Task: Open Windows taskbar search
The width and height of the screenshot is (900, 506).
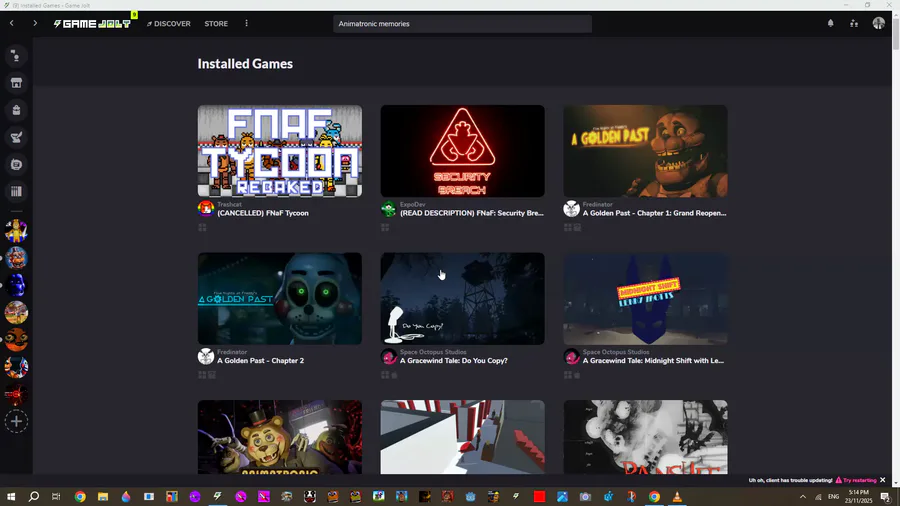Action: (34, 497)
